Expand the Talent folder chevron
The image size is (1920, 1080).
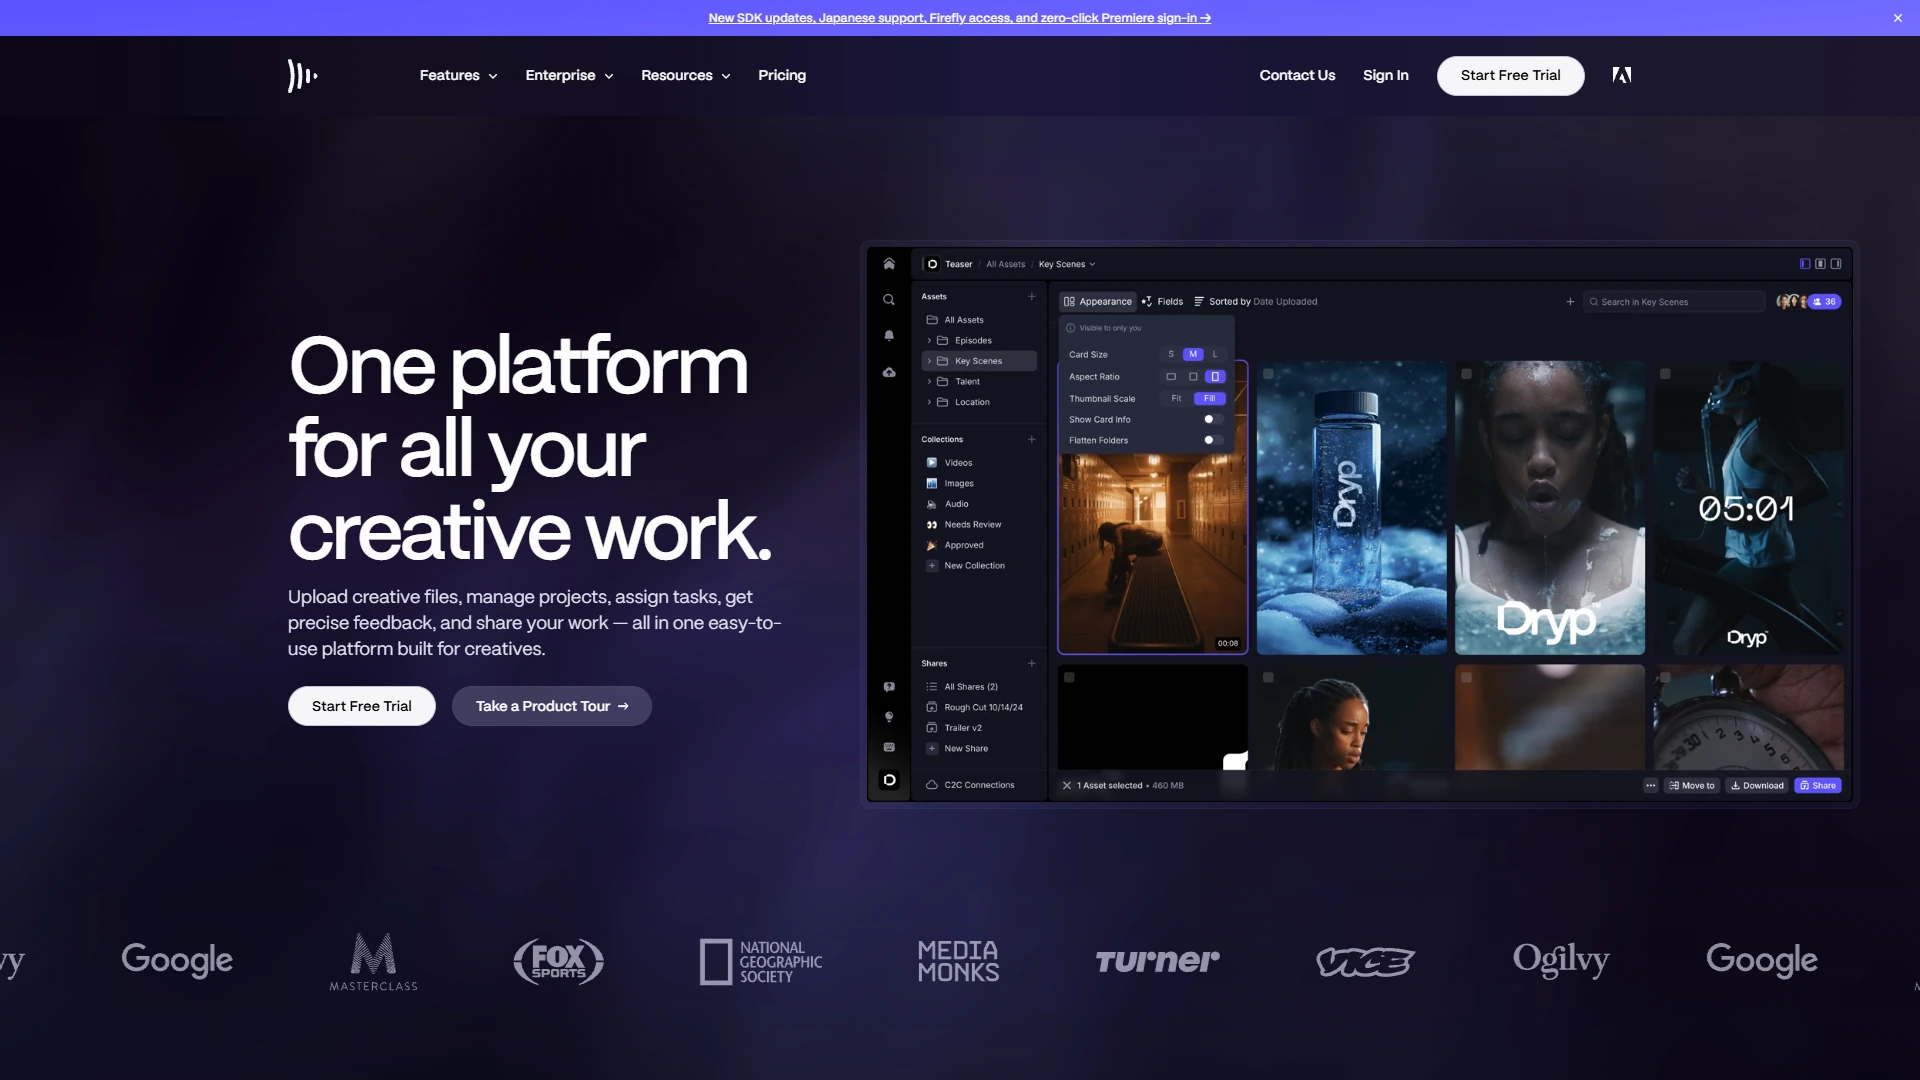(929, 382)
